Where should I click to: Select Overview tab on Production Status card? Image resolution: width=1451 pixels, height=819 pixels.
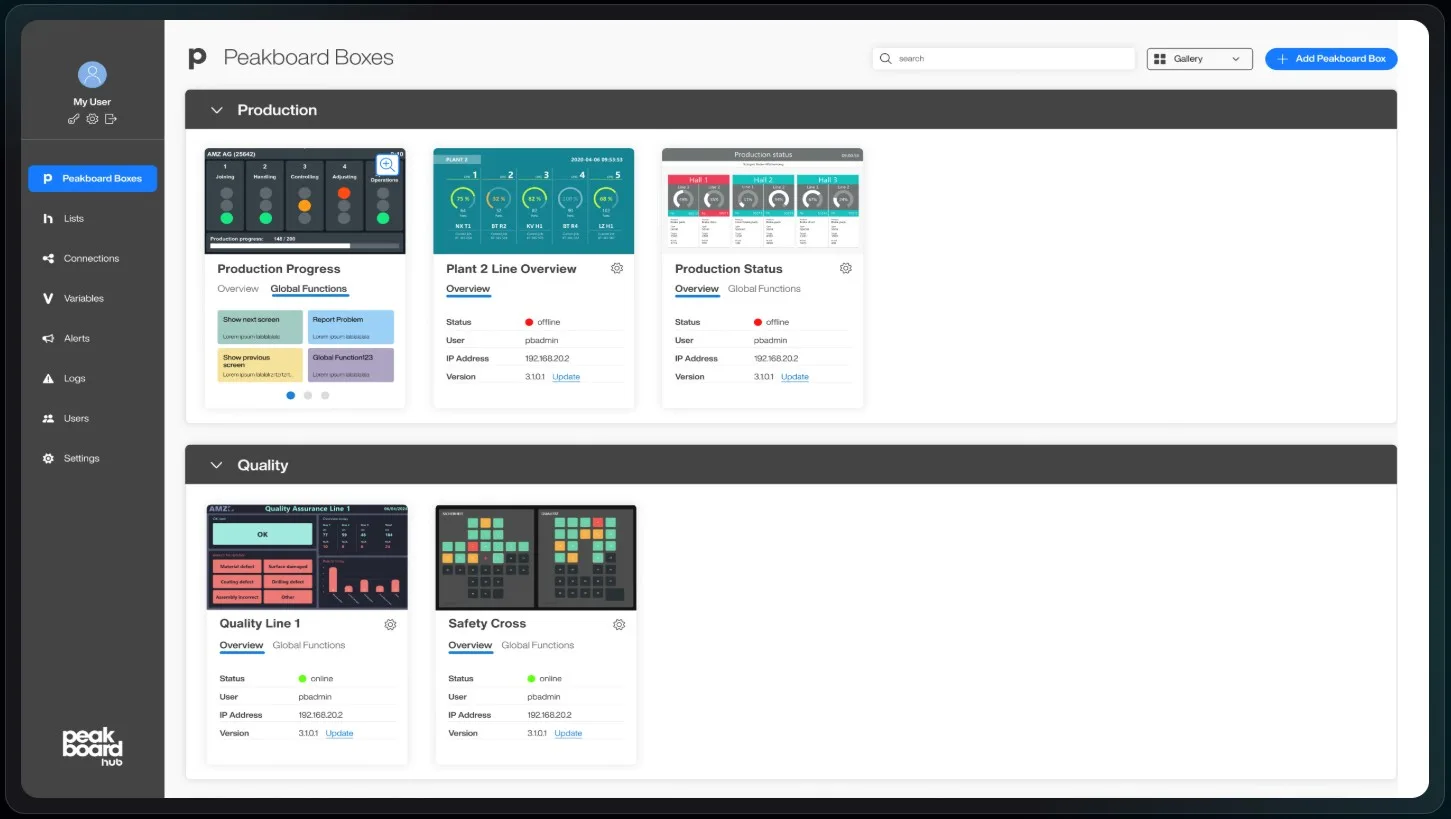click(x=697, y=289)
